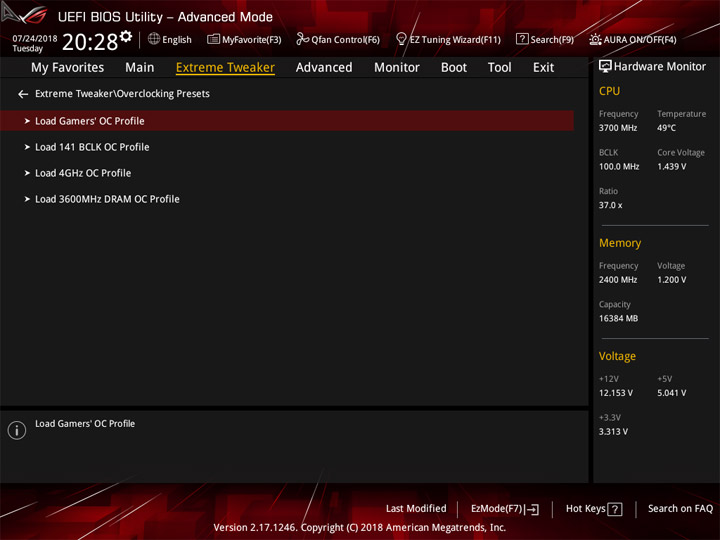
Task: Expand Load 3600MHz DRAM OC Profile arrow
Action: (x=27, y=199)
